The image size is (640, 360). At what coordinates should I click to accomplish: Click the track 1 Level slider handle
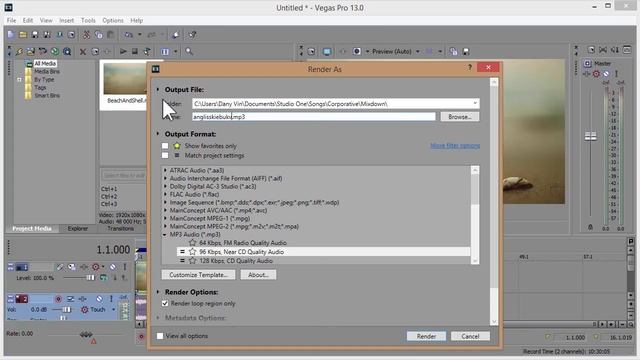[90, 278]
